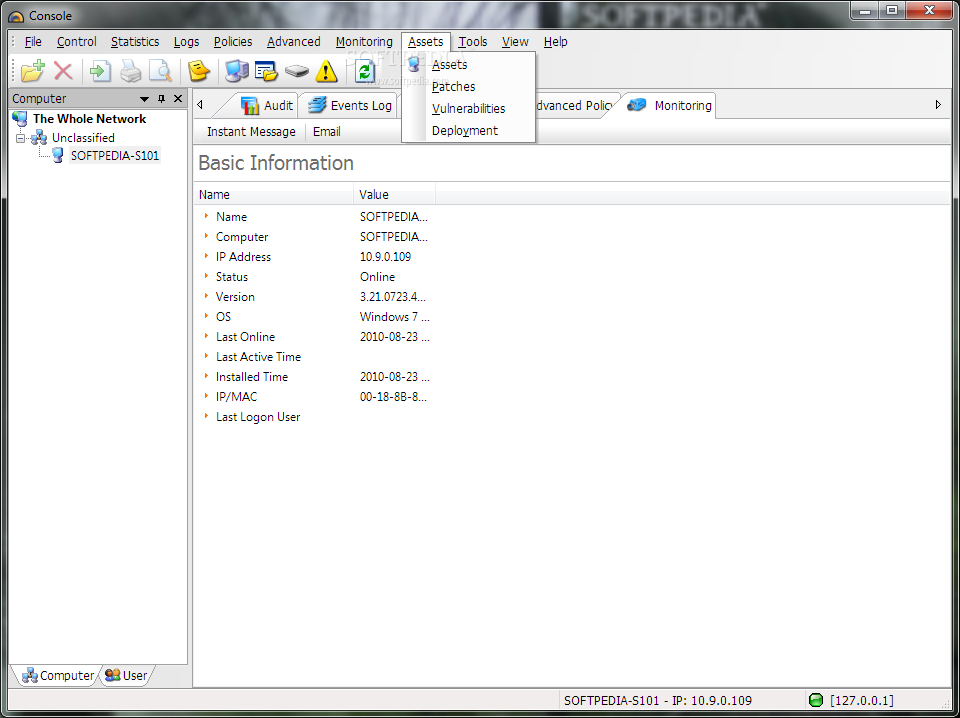Image resolution: width=960 pixels, height=718 pixels.
Task: Open the Help menu
Action: tap(555, 42)
